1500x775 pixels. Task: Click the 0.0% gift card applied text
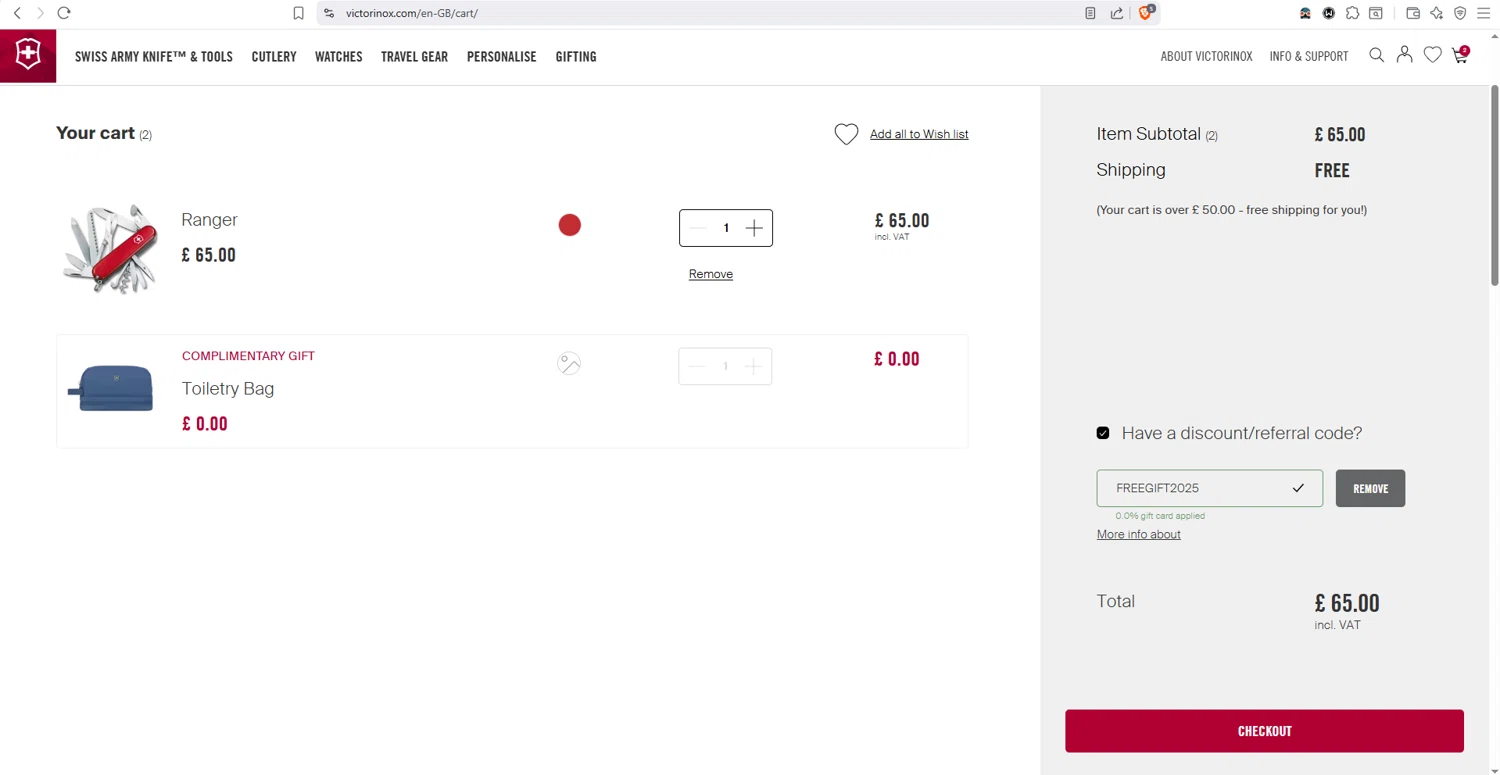point(1160,516)
